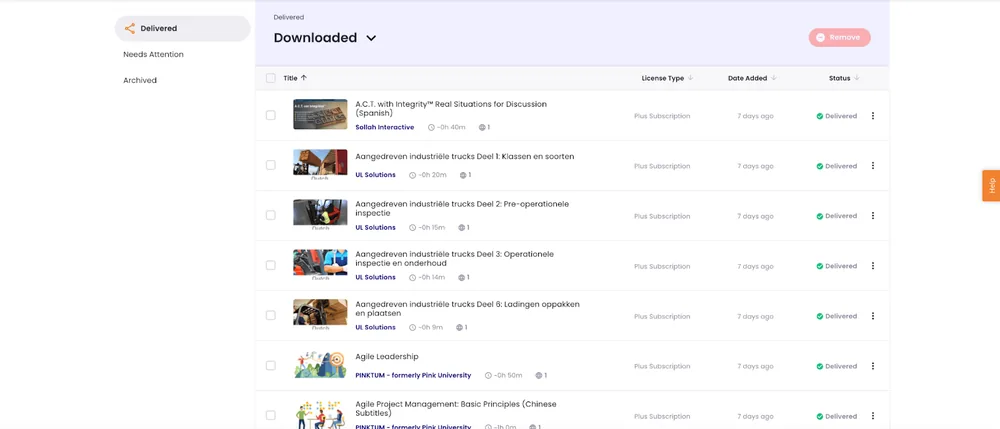Sort by Title column arrow
The width and height of the screenshot is (1000, 429).
pos(304,78)
